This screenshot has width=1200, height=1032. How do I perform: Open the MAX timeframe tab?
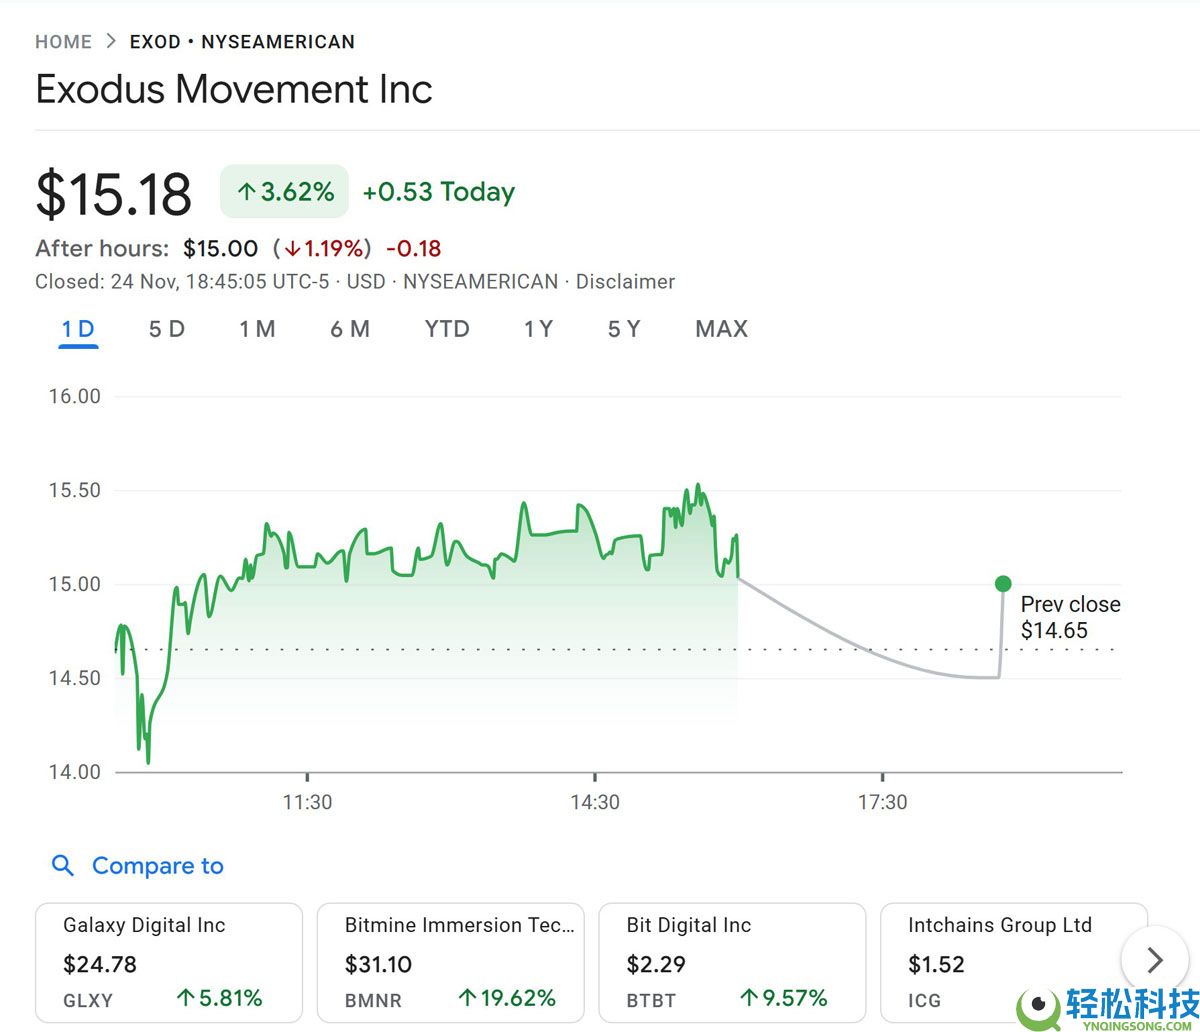(720, 328)
